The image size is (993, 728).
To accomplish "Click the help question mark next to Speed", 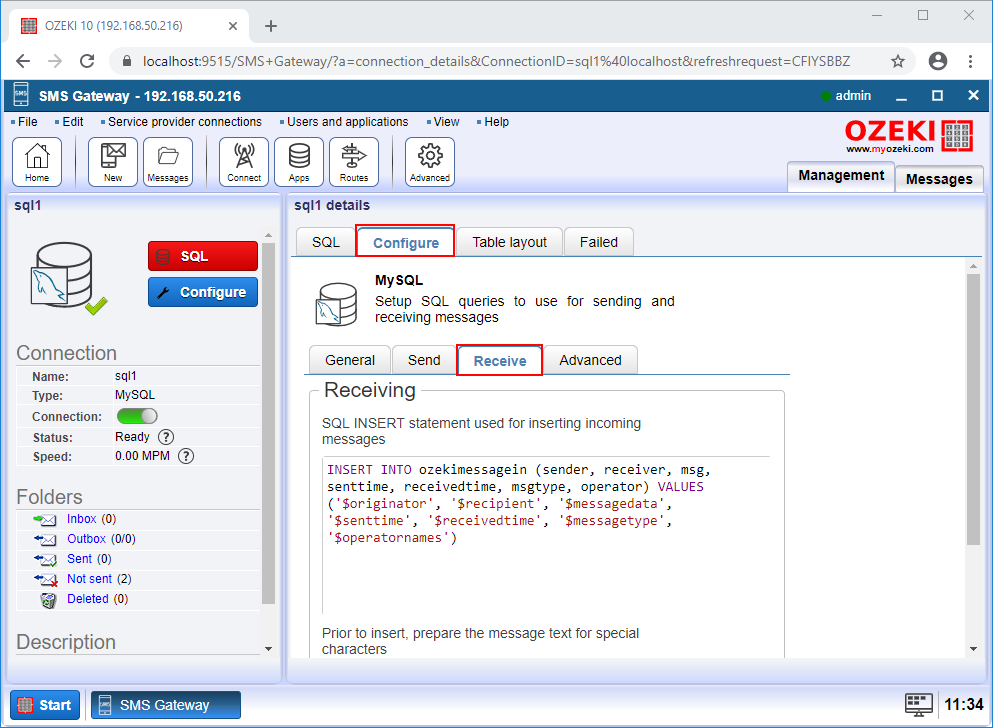I will (x=185, y=458).
